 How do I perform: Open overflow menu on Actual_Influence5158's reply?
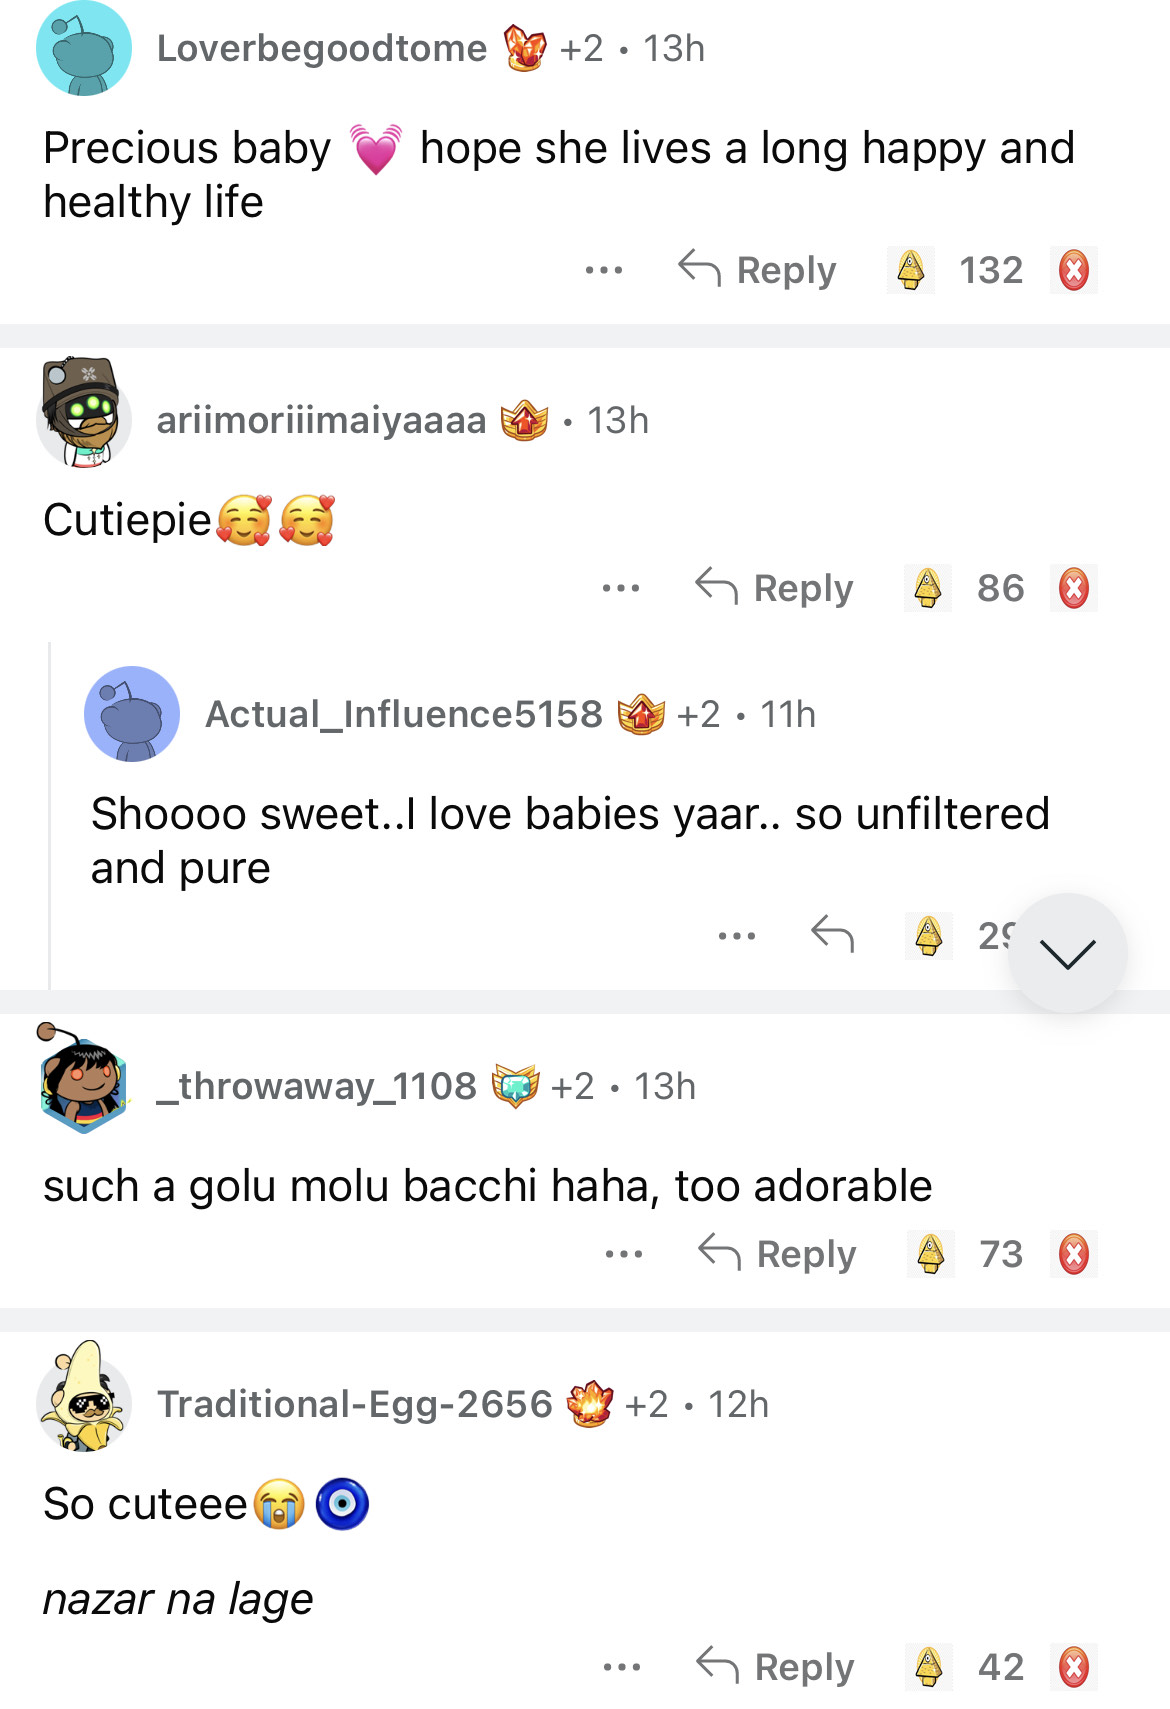(x=737, y=936)
